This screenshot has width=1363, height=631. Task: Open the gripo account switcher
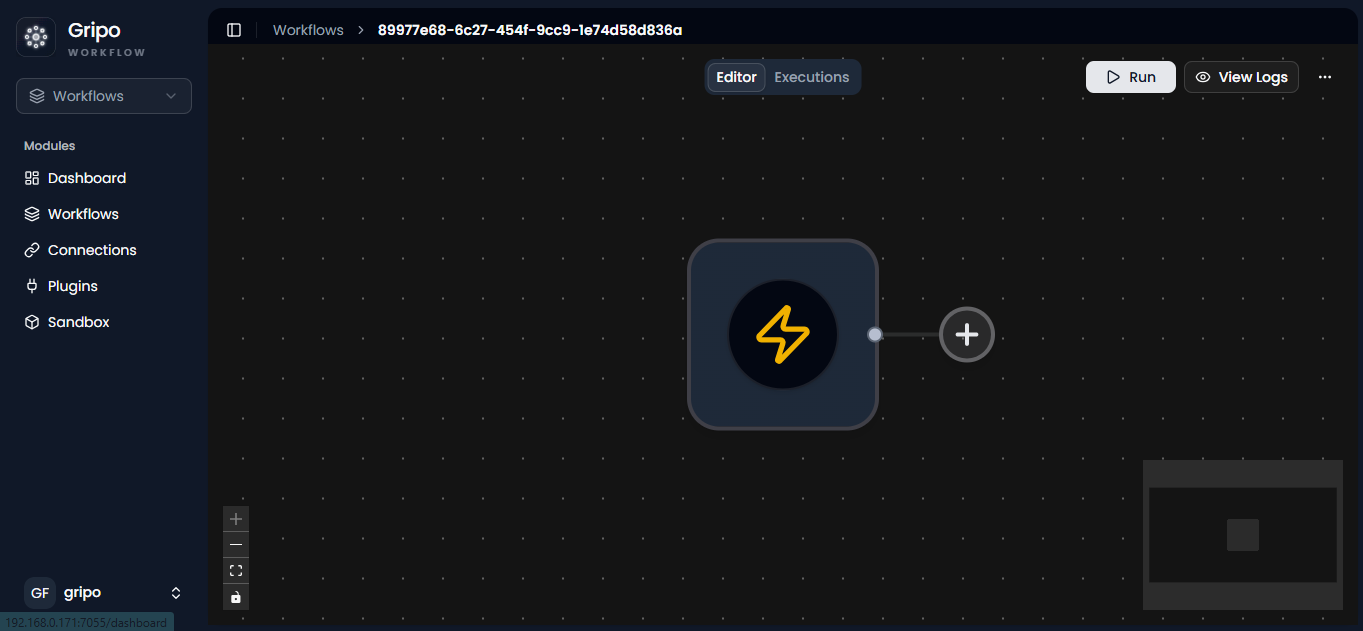click(104, 593)
